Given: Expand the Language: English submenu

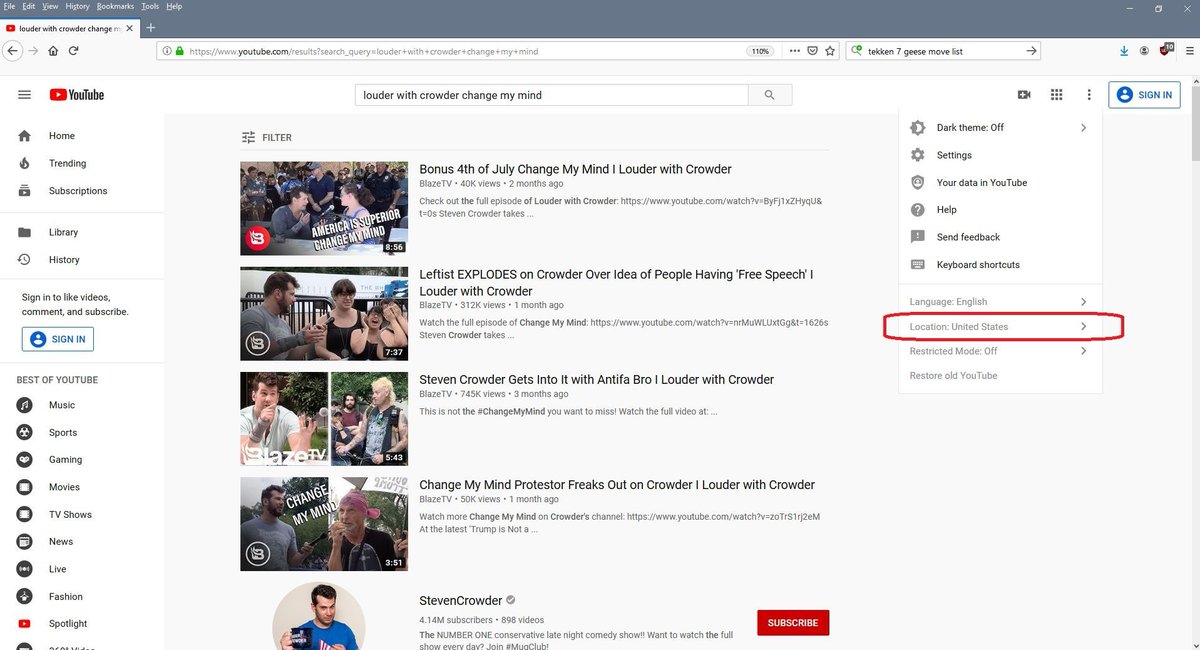Looking at the screenshot, I should 1000,302.
